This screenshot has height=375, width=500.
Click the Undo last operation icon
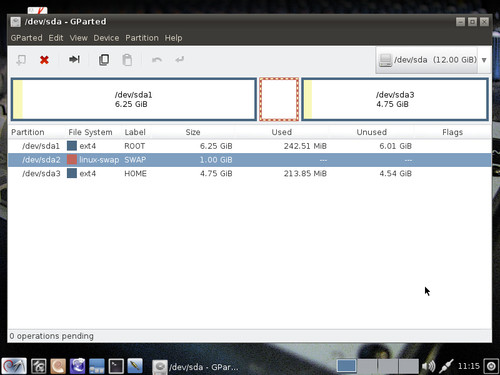[157, 60]
